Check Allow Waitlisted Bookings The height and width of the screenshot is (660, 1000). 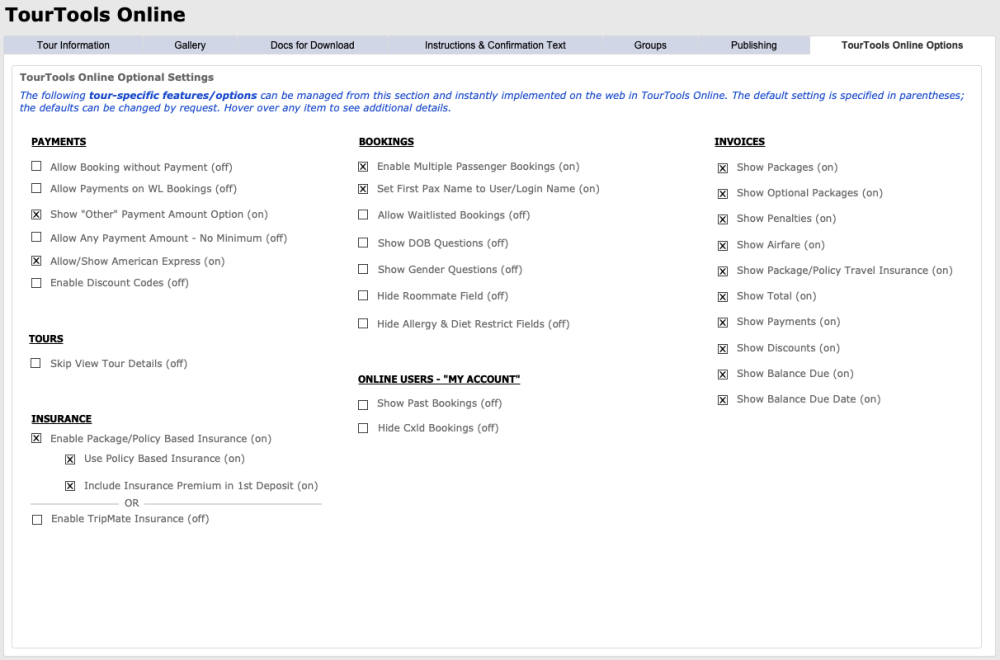pos(363,215)
